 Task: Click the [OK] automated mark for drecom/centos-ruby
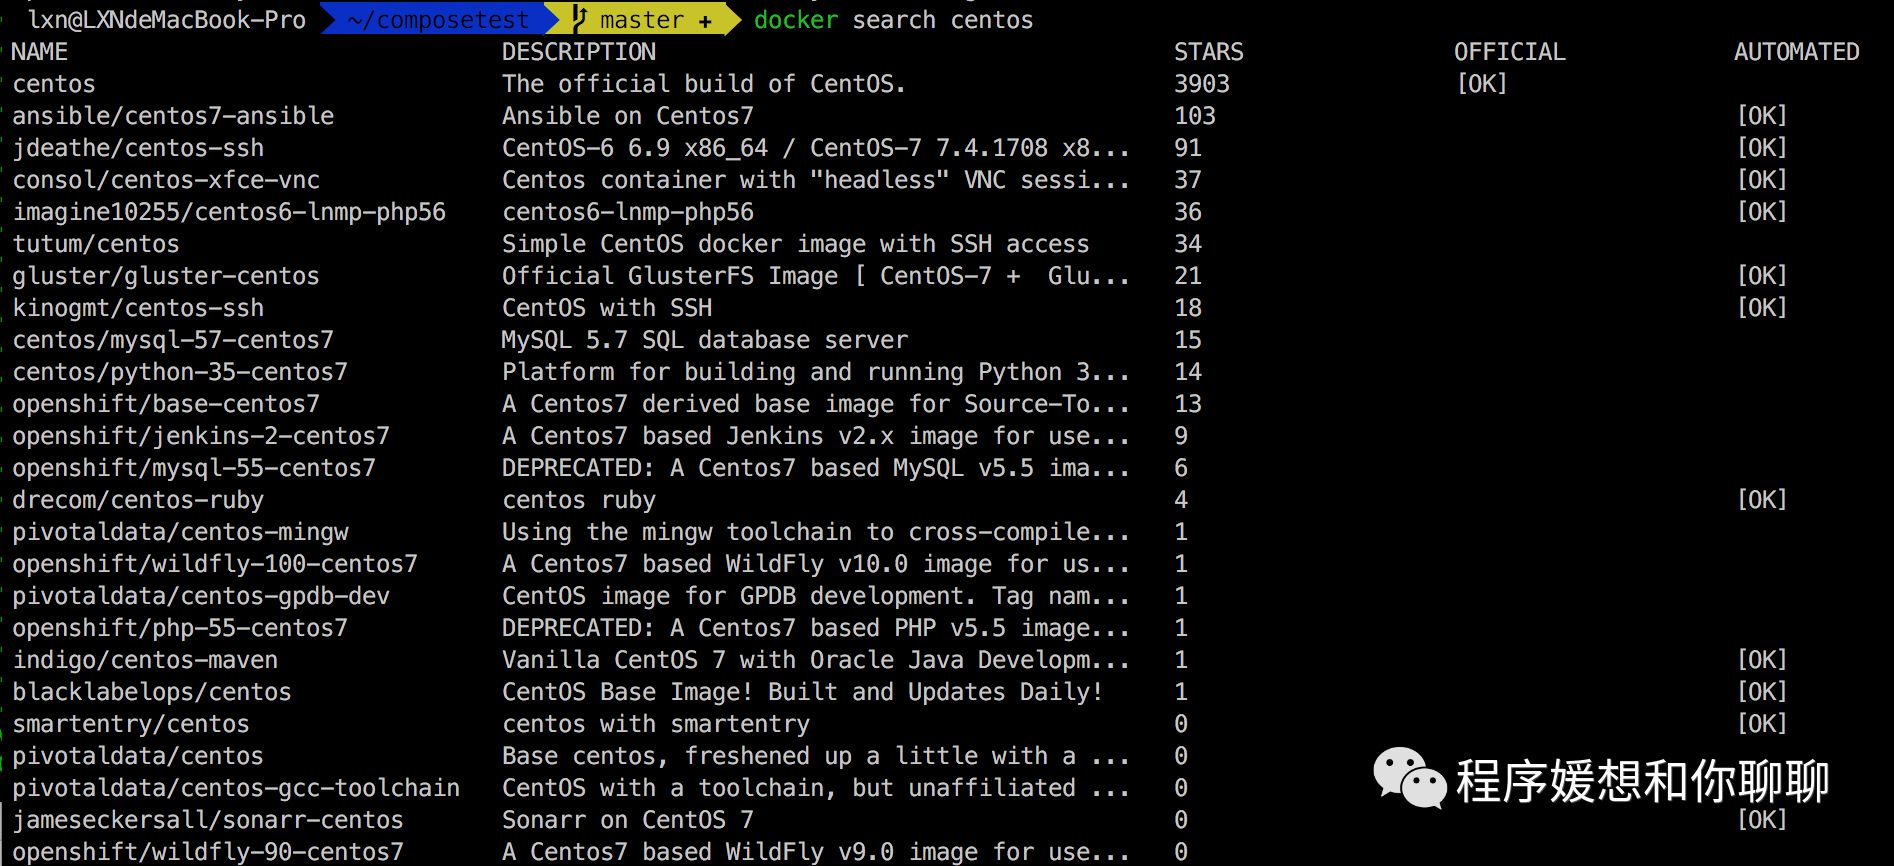1762,500
